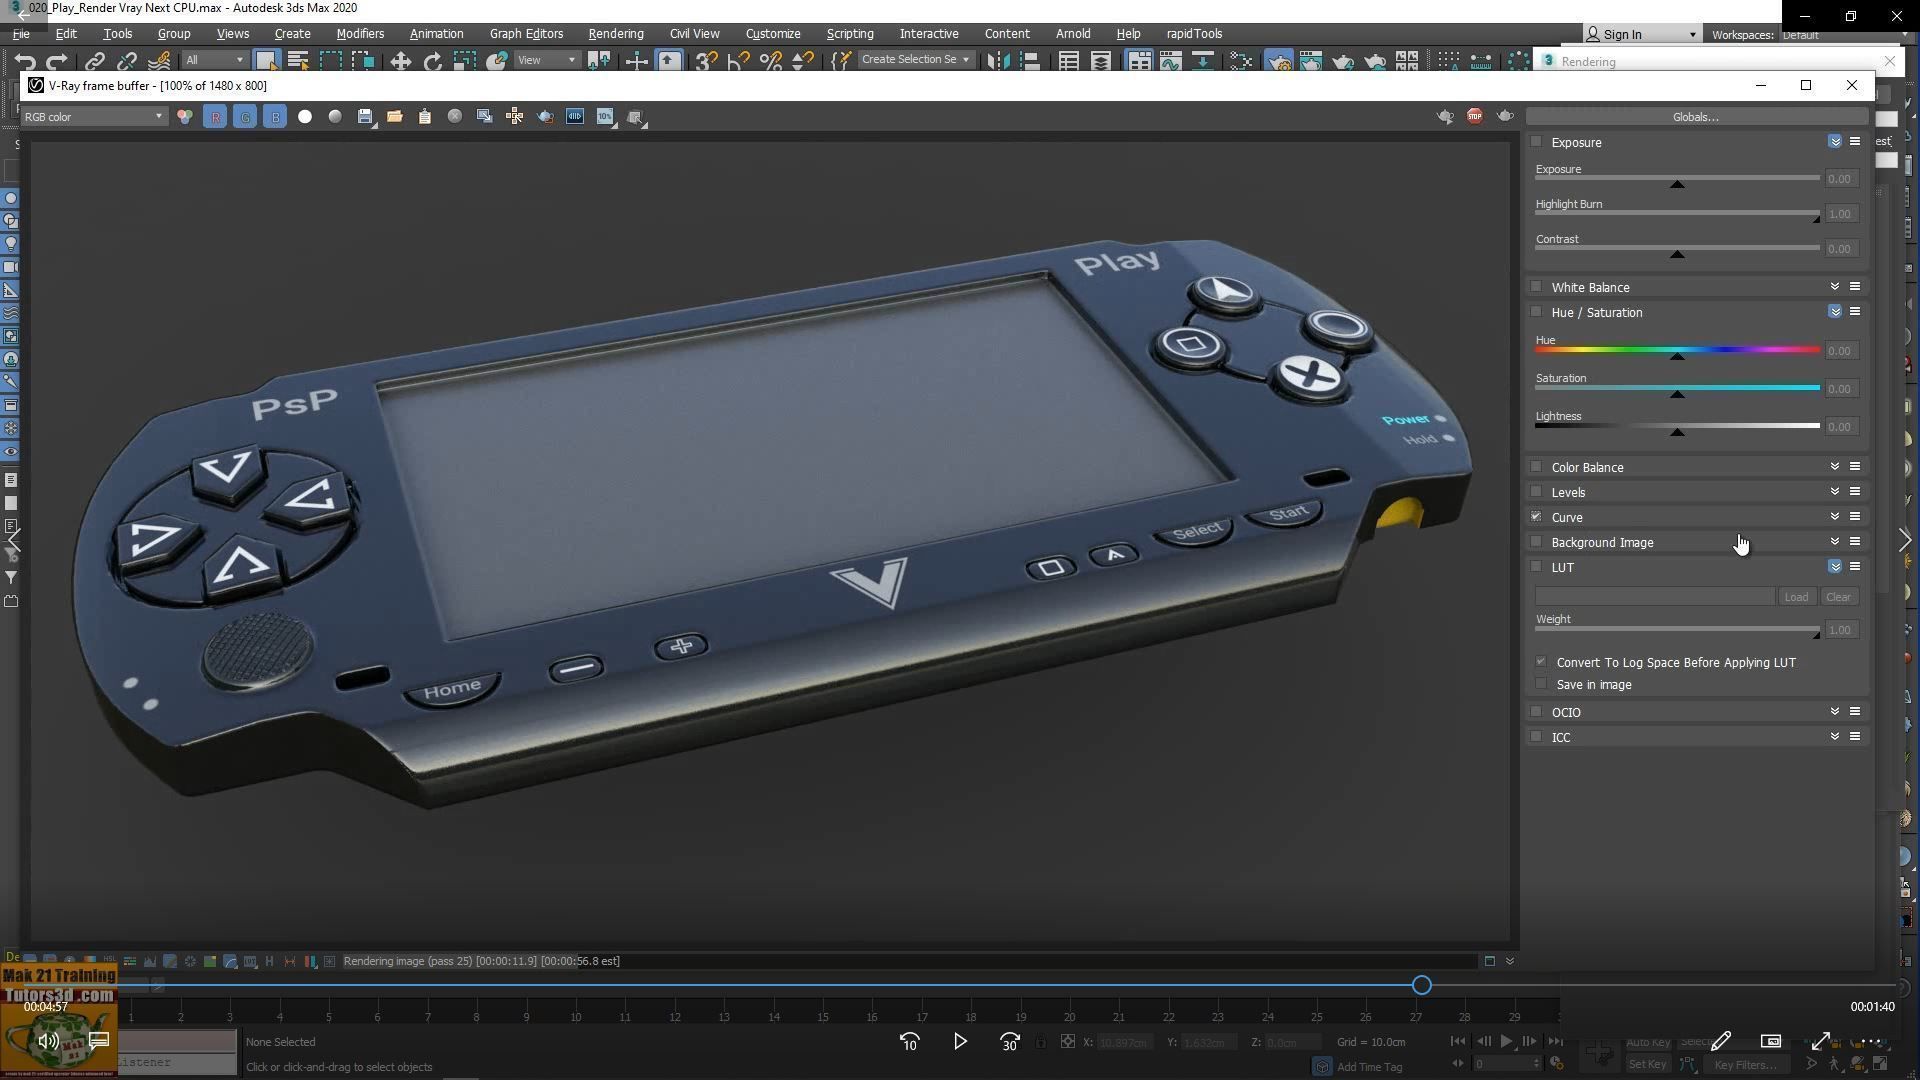The height and width of the screenshot is (1080, 1920).
Task: Toggle the green channel button
Action: 245,117
